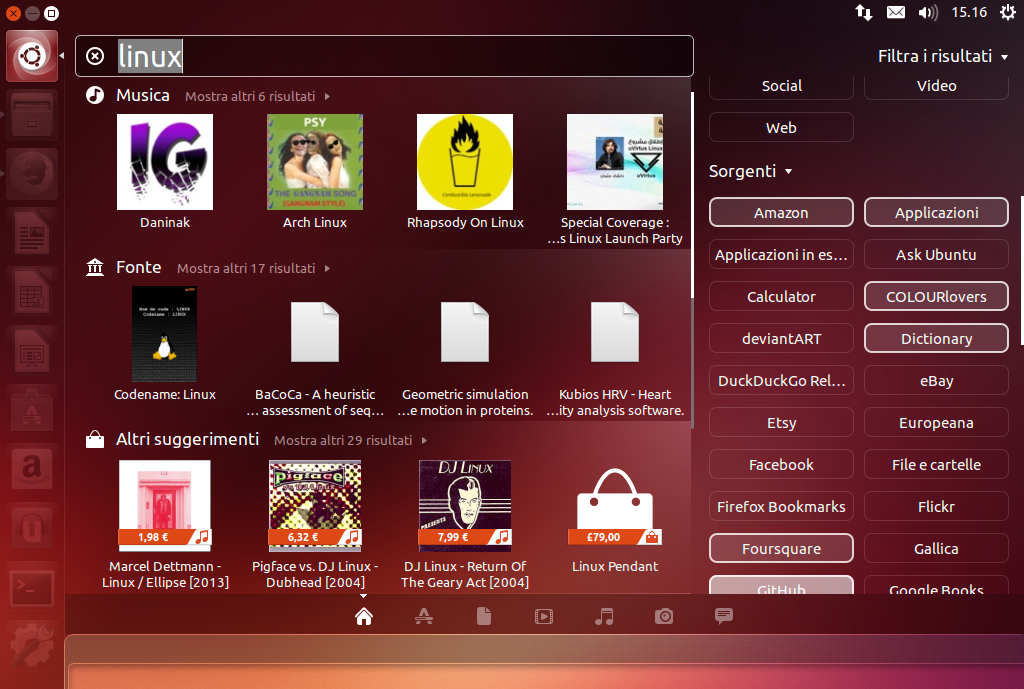Enable the Ask Ubuntu source filter

[x=936, y=255]
